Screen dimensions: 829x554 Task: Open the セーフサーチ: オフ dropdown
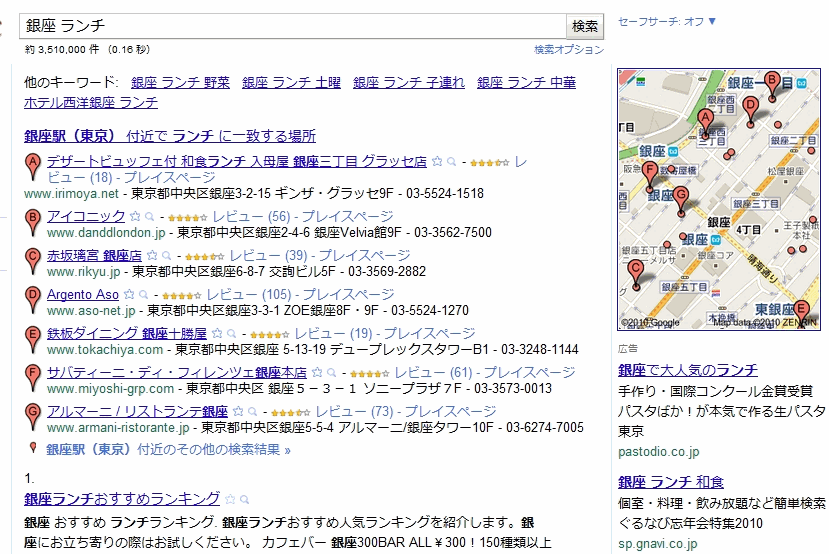[x=667, y=21]
